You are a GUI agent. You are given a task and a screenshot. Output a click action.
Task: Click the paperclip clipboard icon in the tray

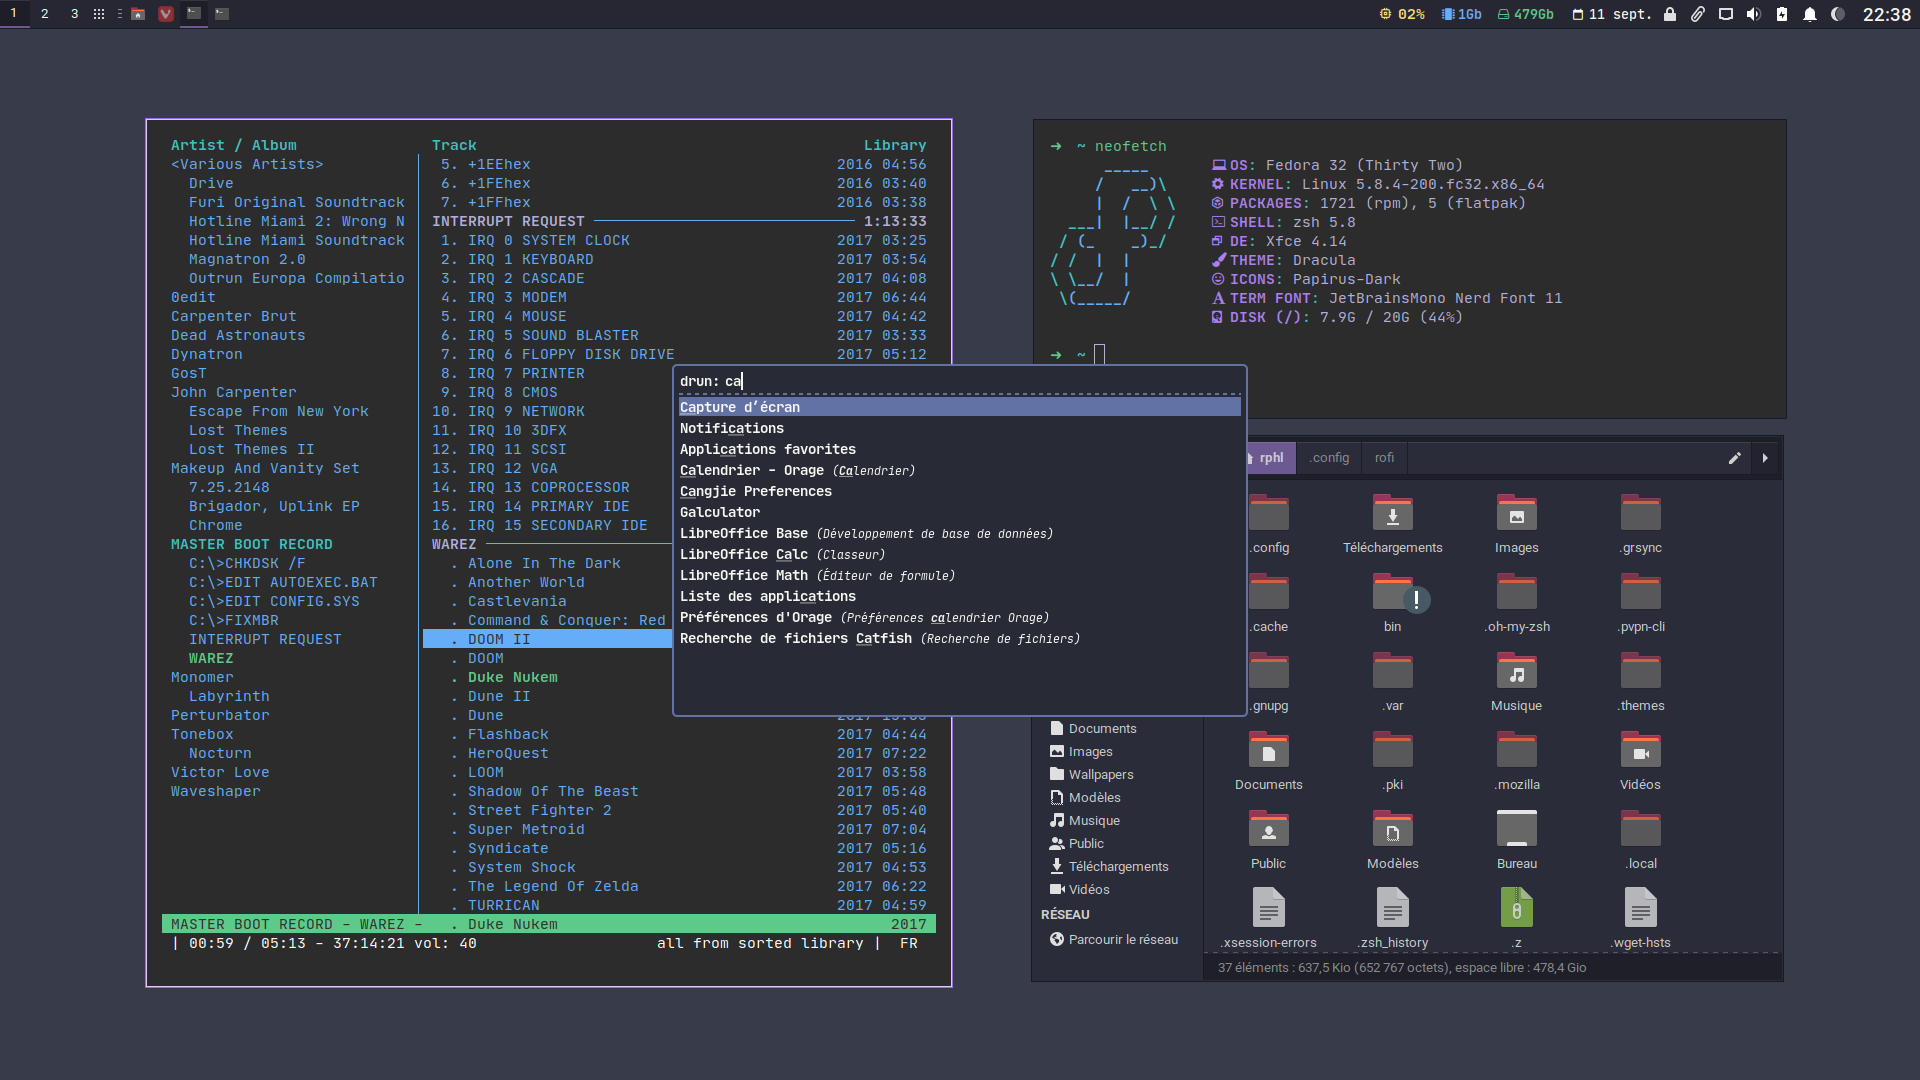(1698, 14)
